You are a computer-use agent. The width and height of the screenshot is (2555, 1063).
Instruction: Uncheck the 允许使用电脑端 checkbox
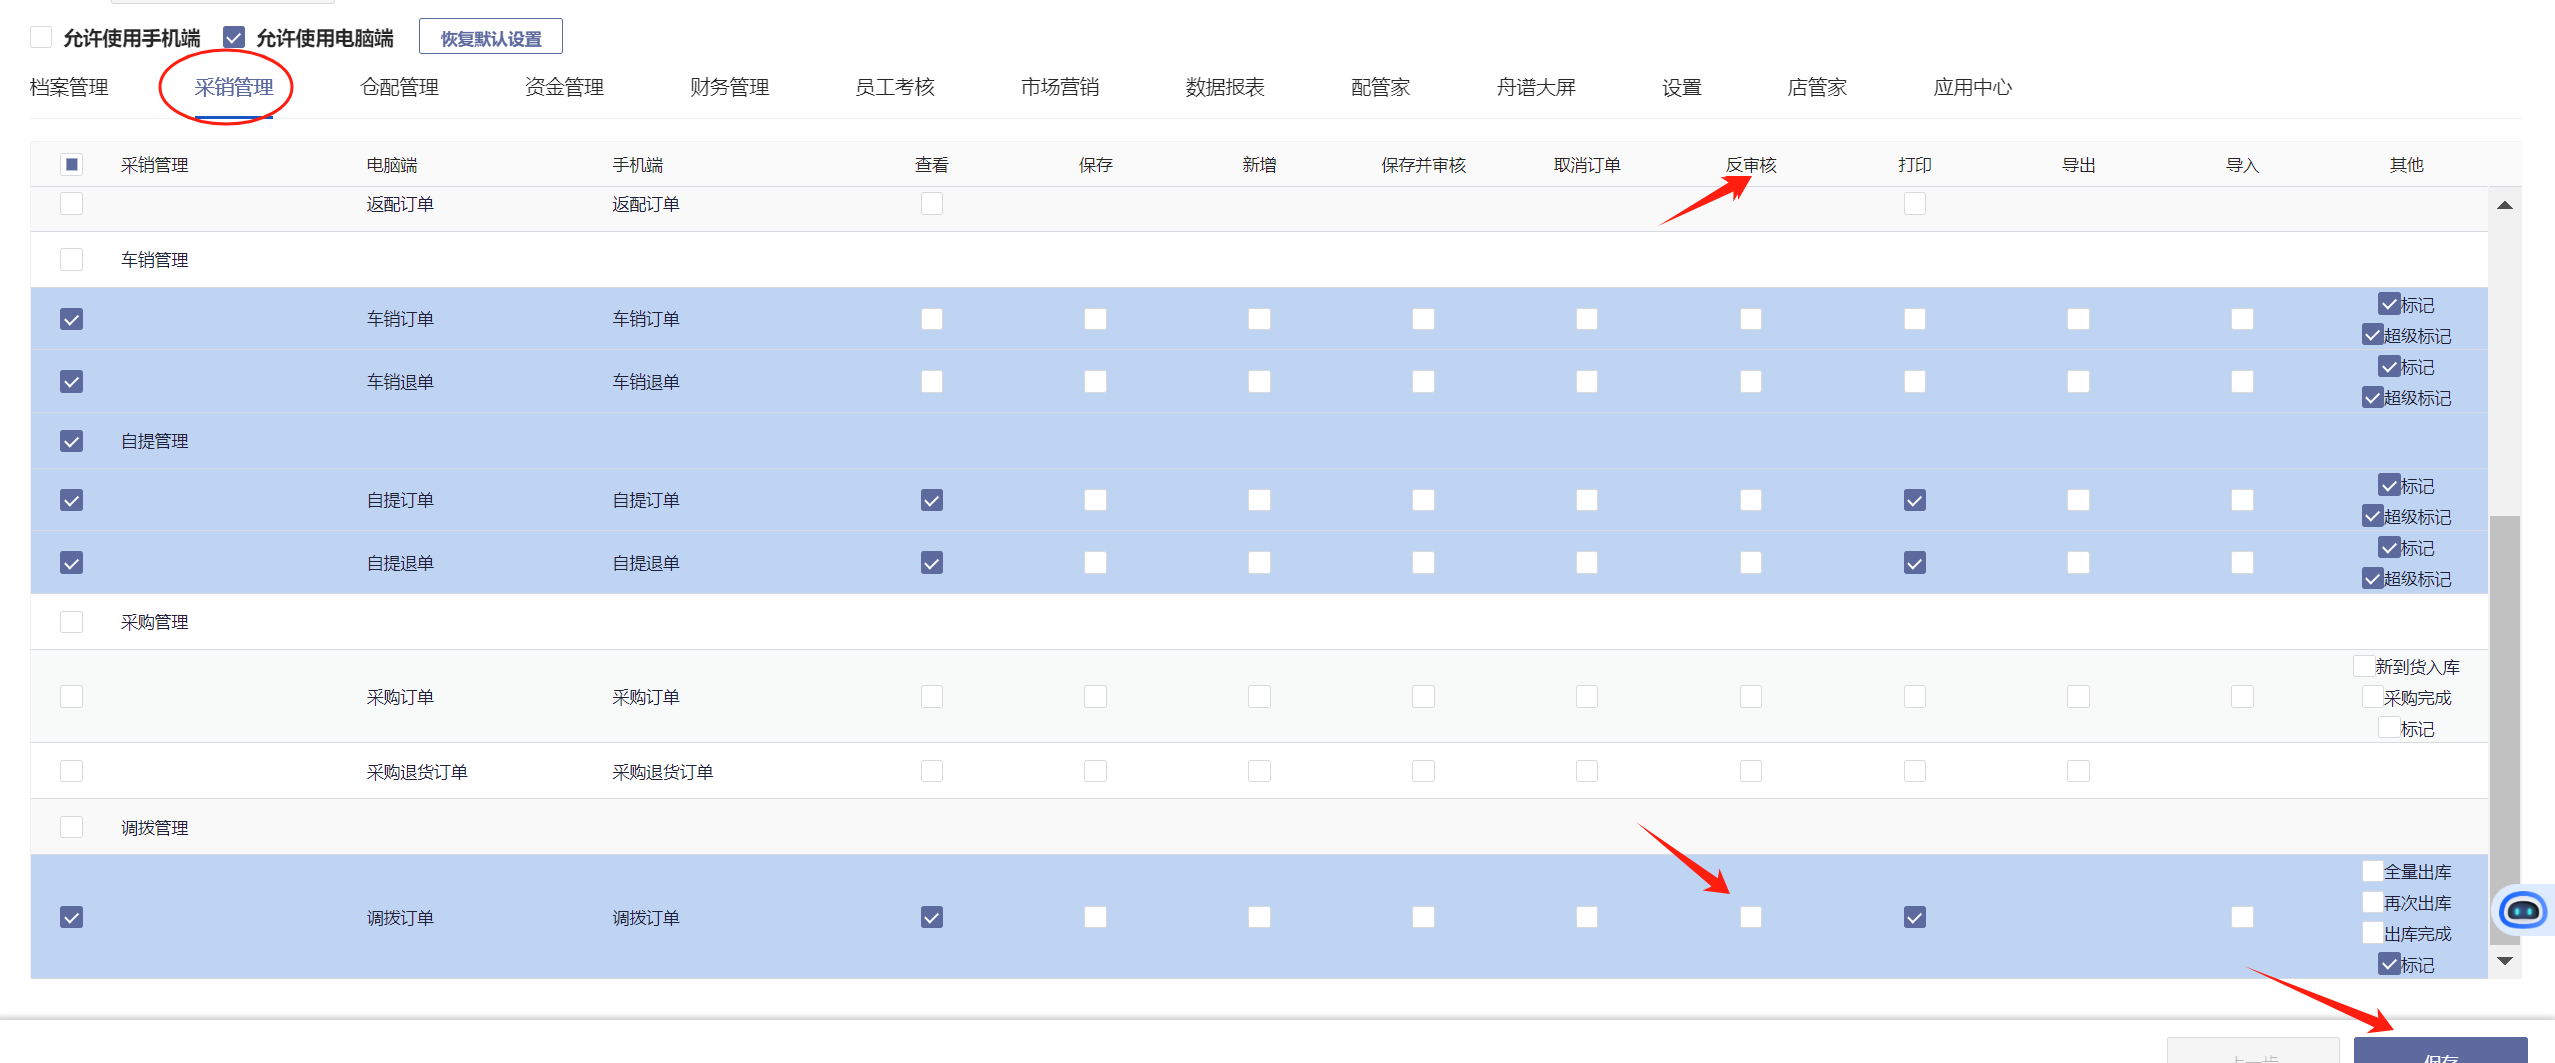tap(234, 38)
